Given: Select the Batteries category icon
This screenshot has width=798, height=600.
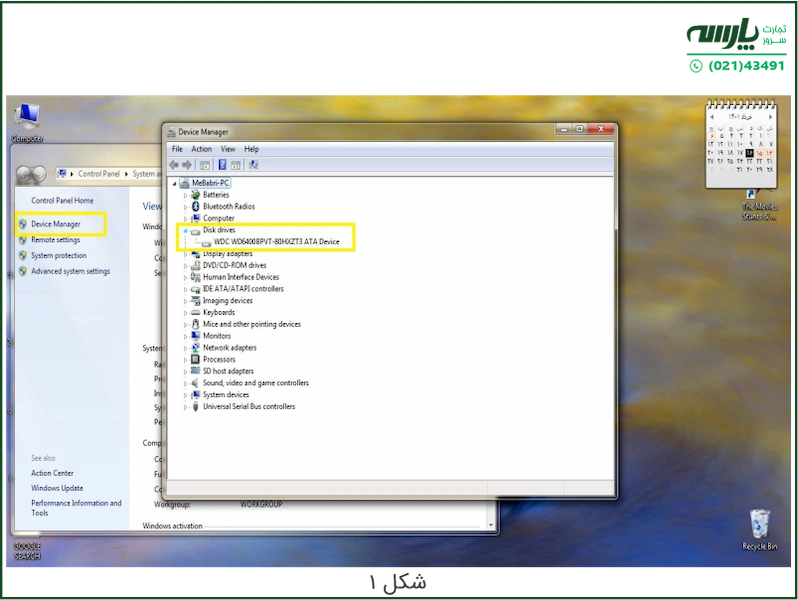Looking at the screenshot, I should 195,195.
